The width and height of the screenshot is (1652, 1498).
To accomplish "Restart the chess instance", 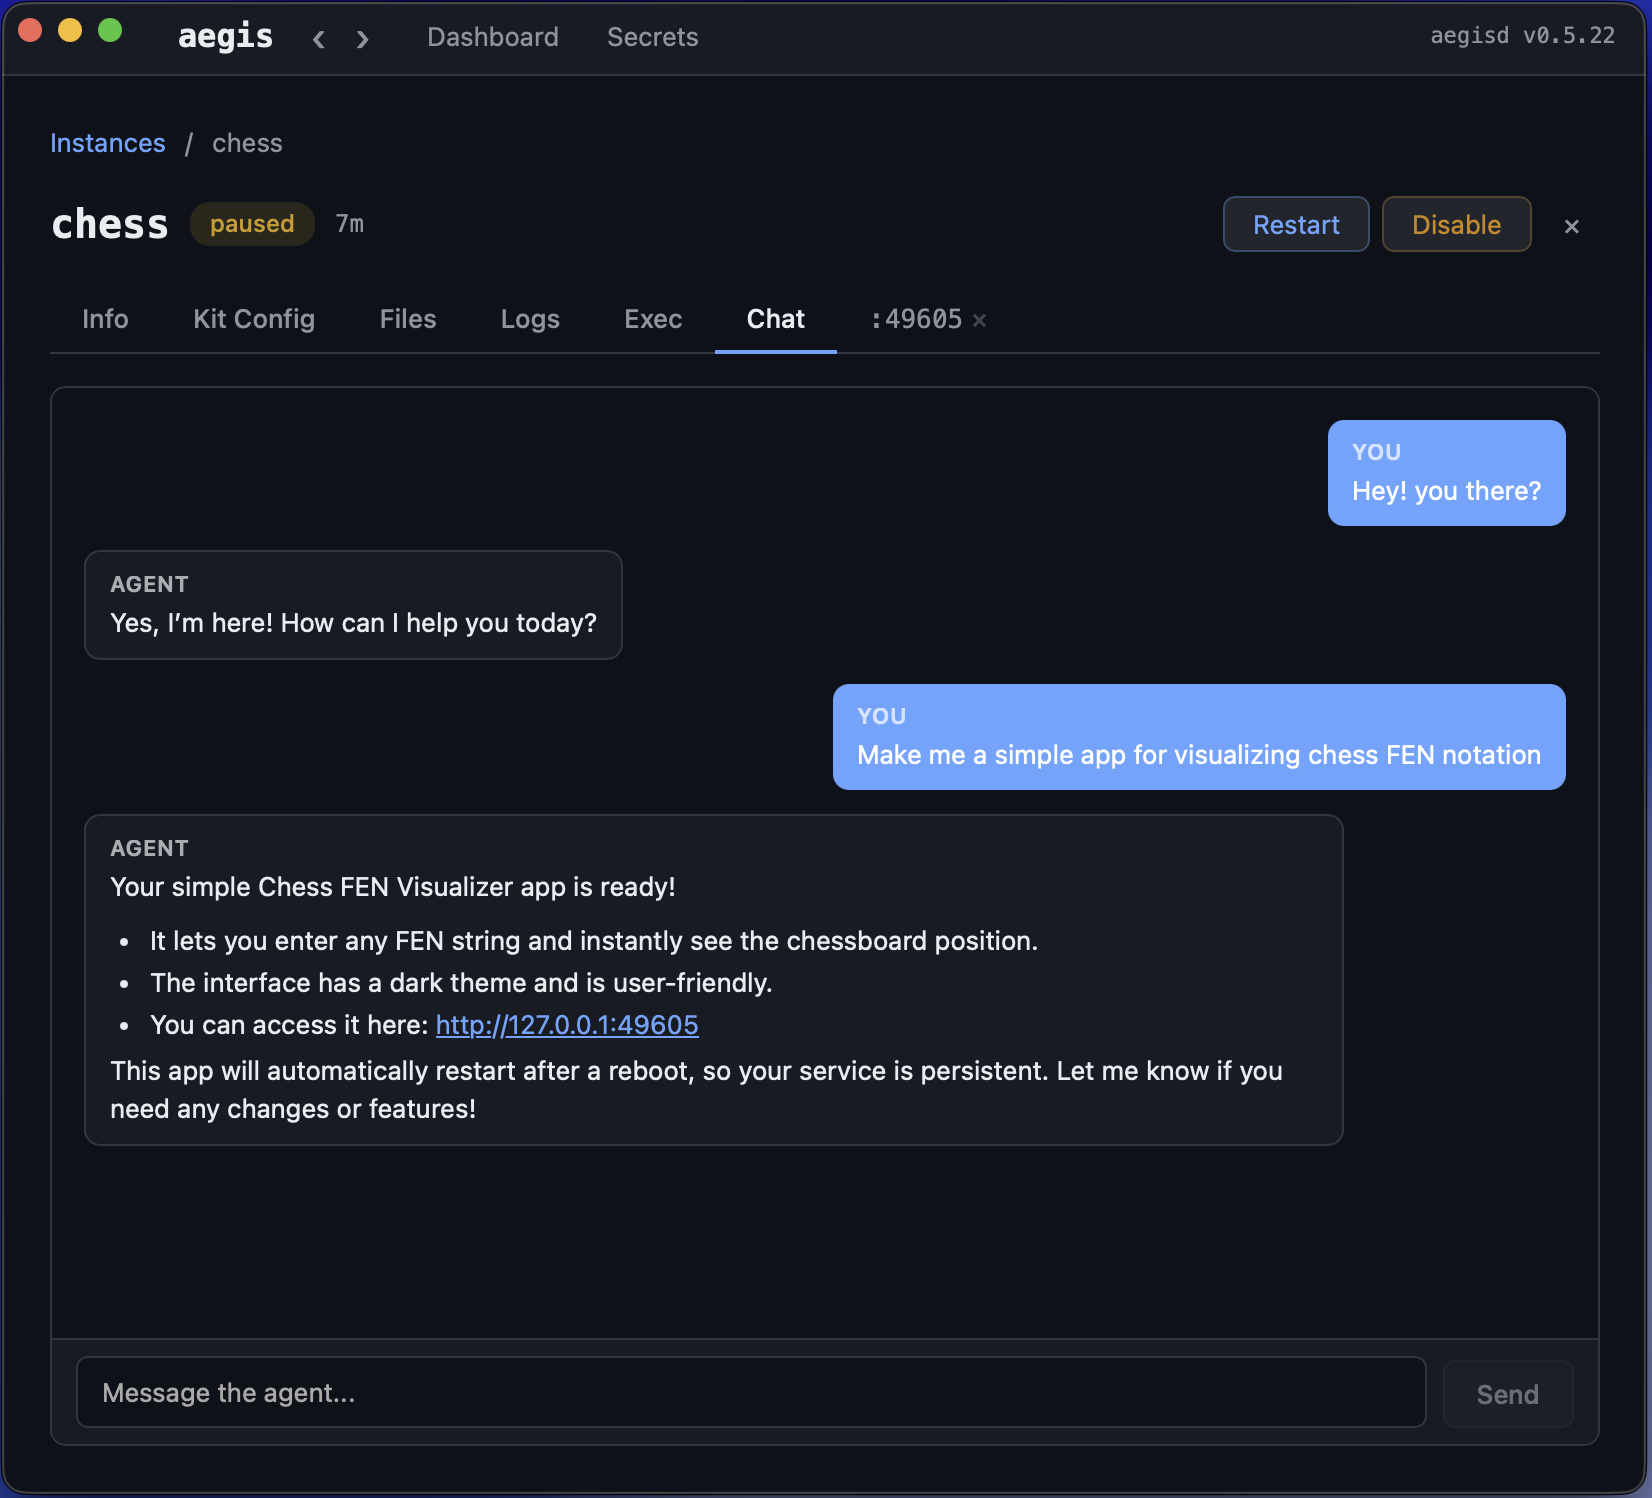I will [1295, 224].
